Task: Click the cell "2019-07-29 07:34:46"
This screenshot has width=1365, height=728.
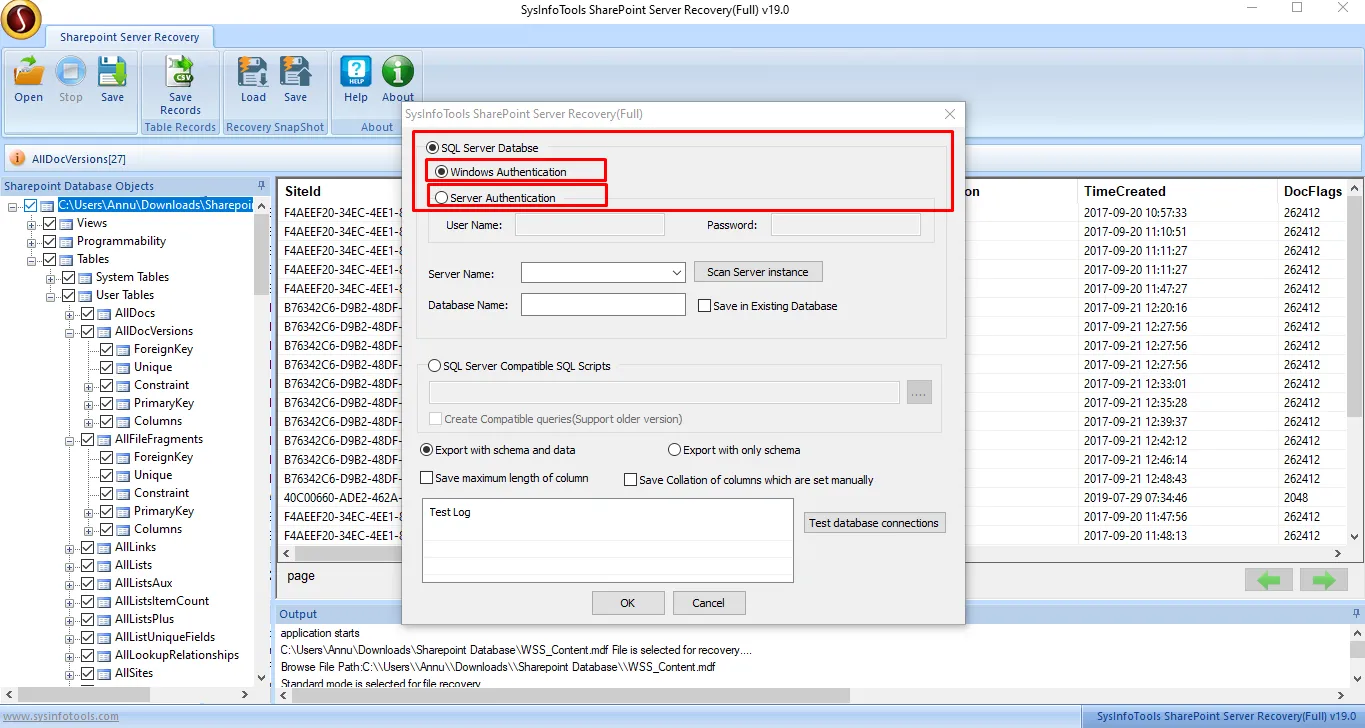Action: 1136,498
